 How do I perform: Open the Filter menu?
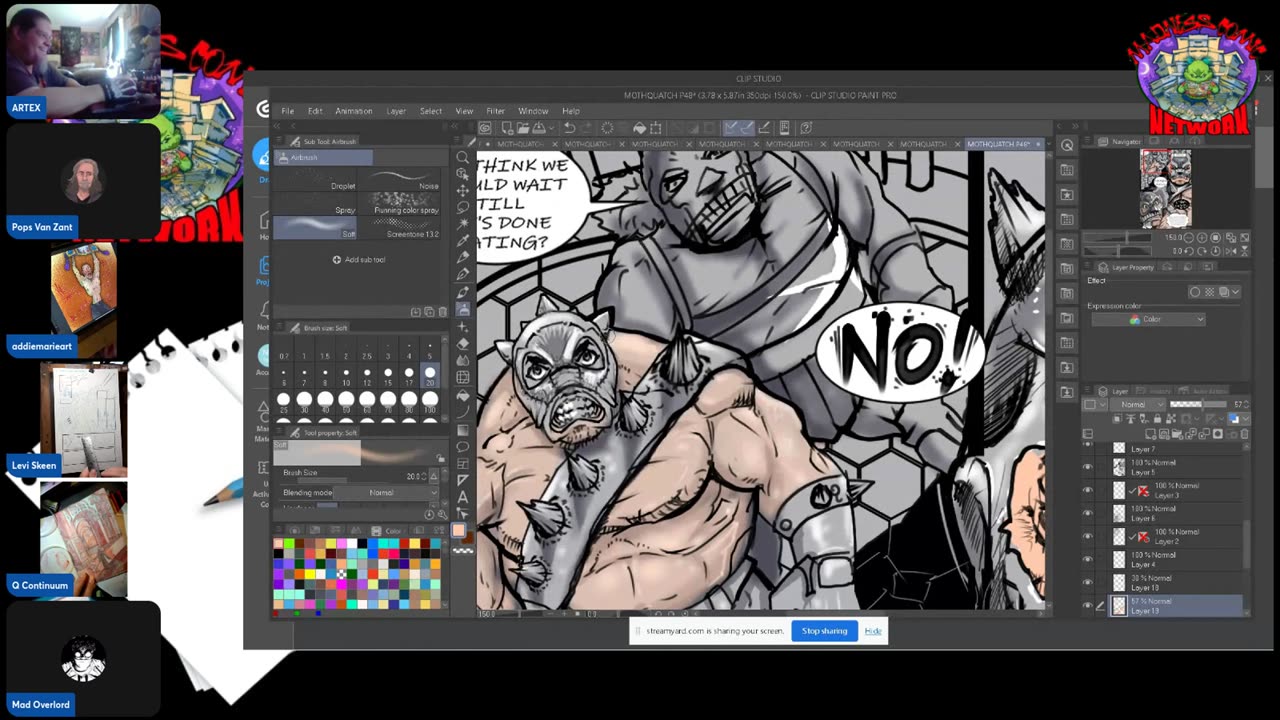495,111
